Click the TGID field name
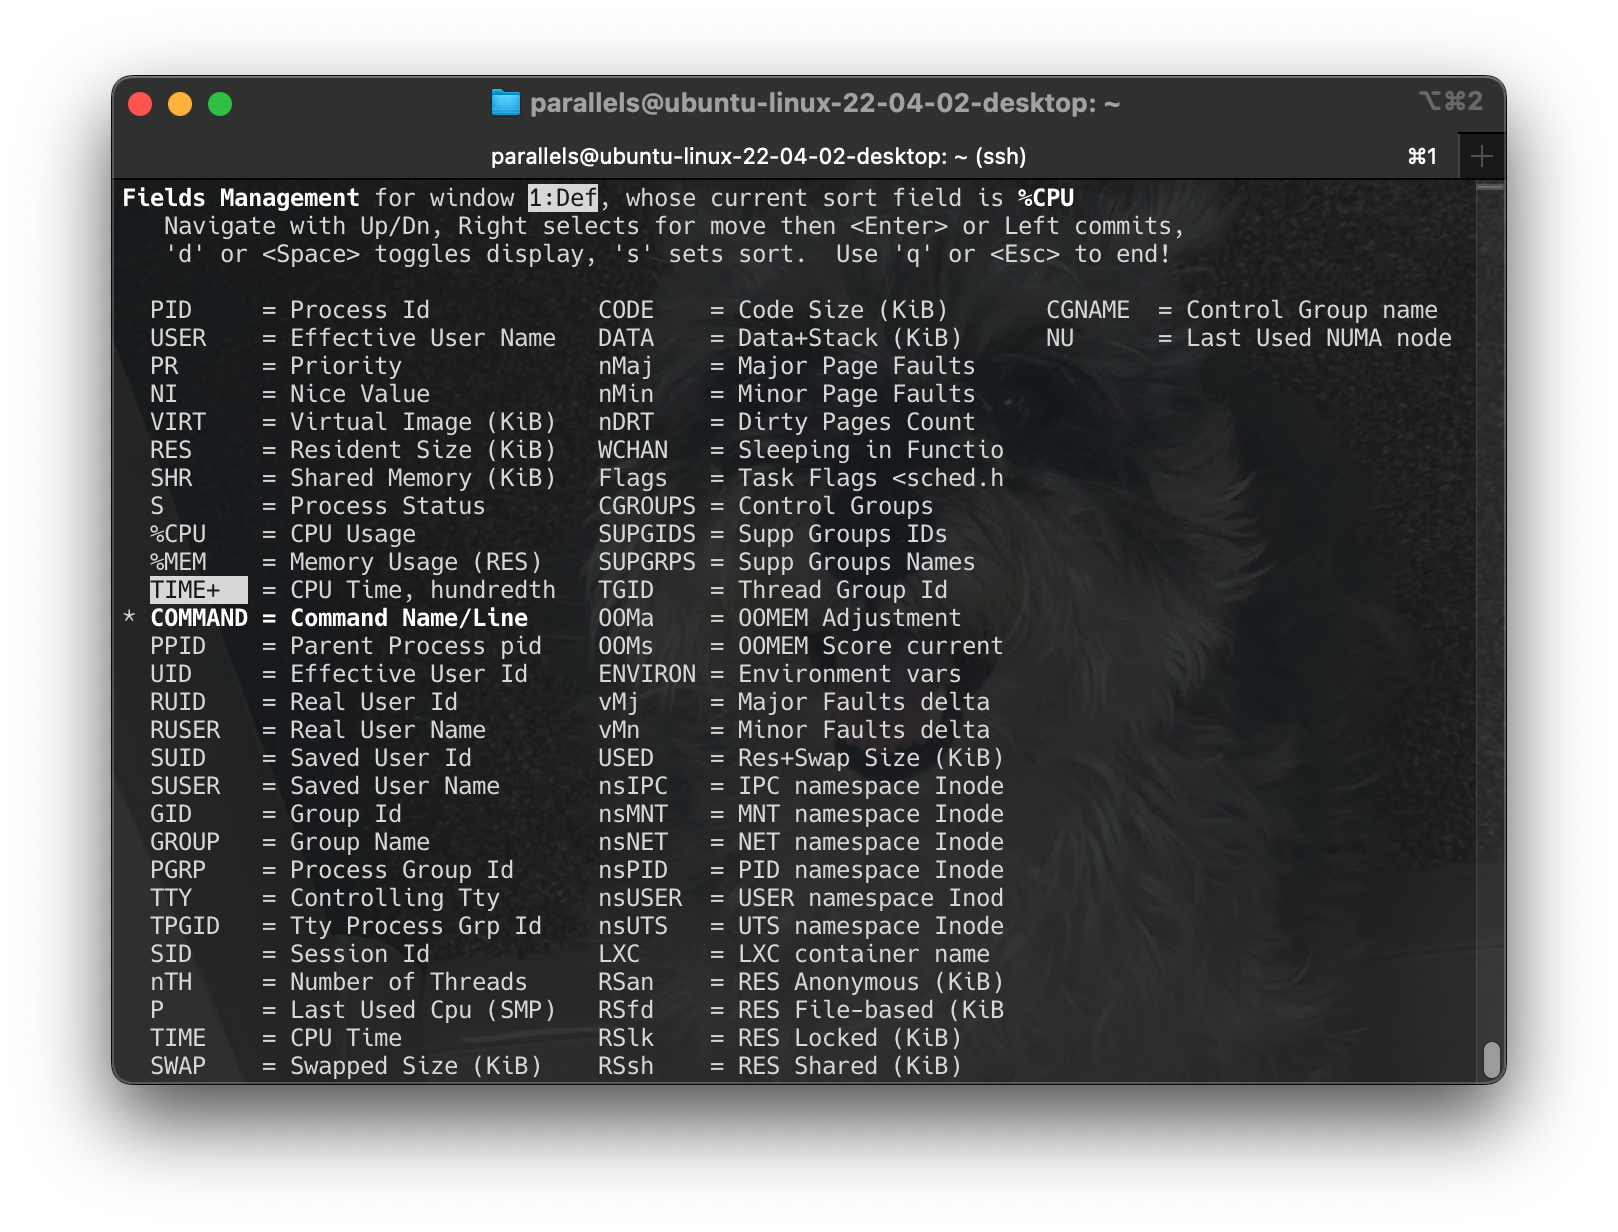Image resolution: width=1618 pixels, height=1232 pixels. coord(626,590)
